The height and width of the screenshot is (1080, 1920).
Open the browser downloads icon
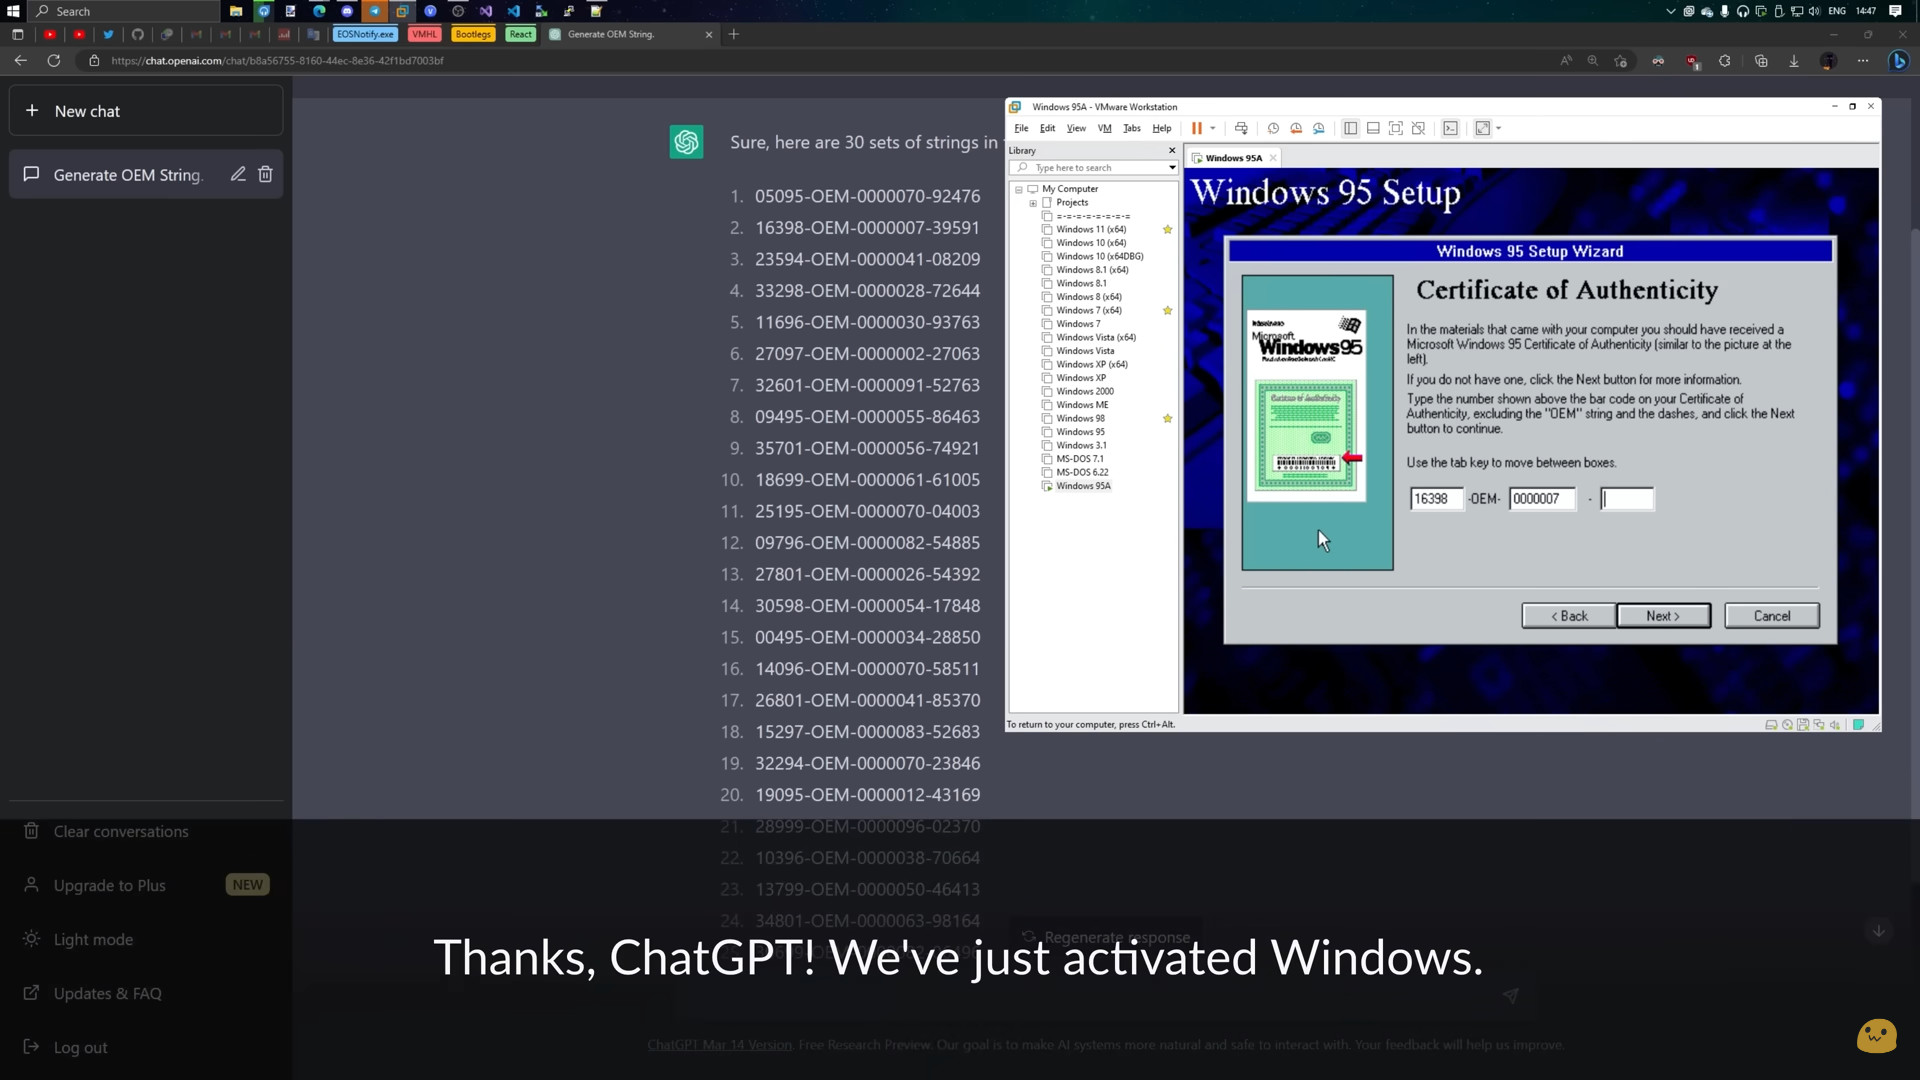[x=1794, y=61]
